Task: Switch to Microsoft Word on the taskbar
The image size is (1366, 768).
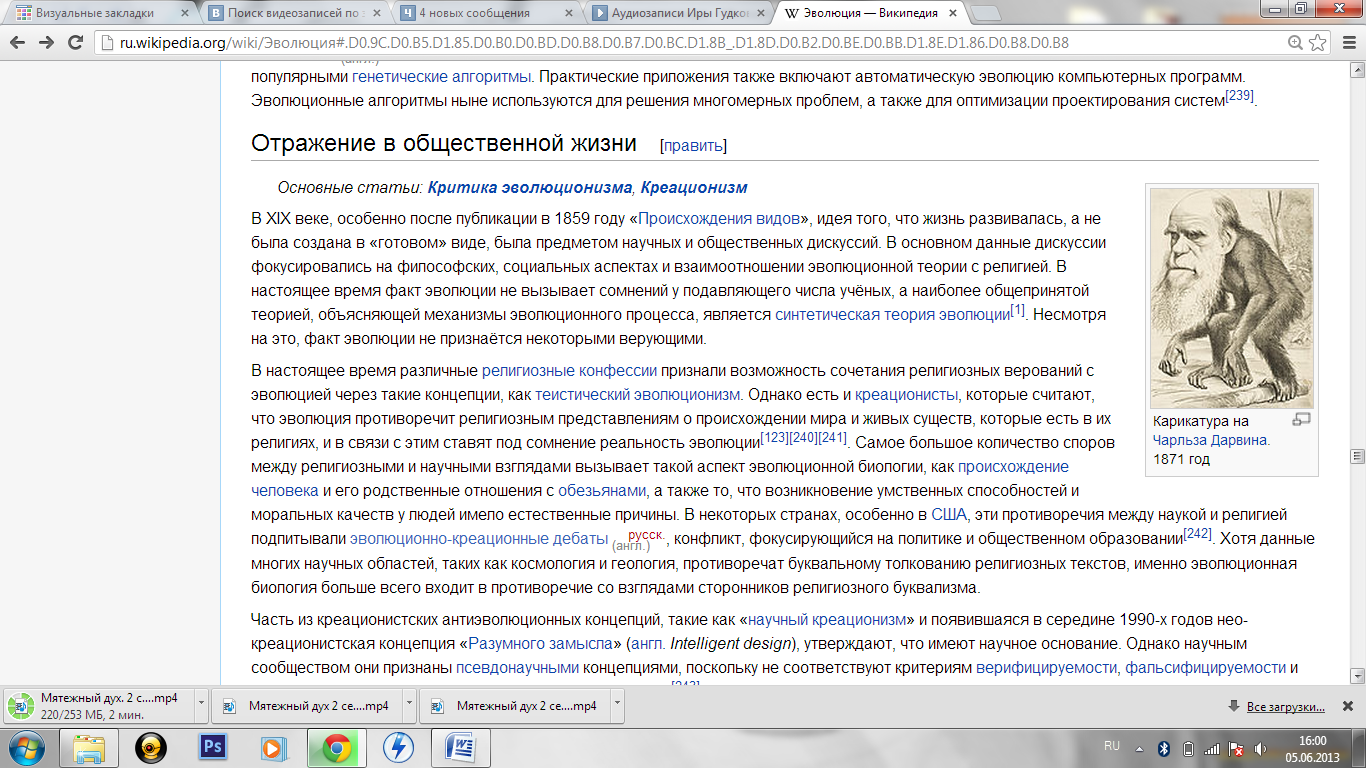Action: (x=460, y=748)
